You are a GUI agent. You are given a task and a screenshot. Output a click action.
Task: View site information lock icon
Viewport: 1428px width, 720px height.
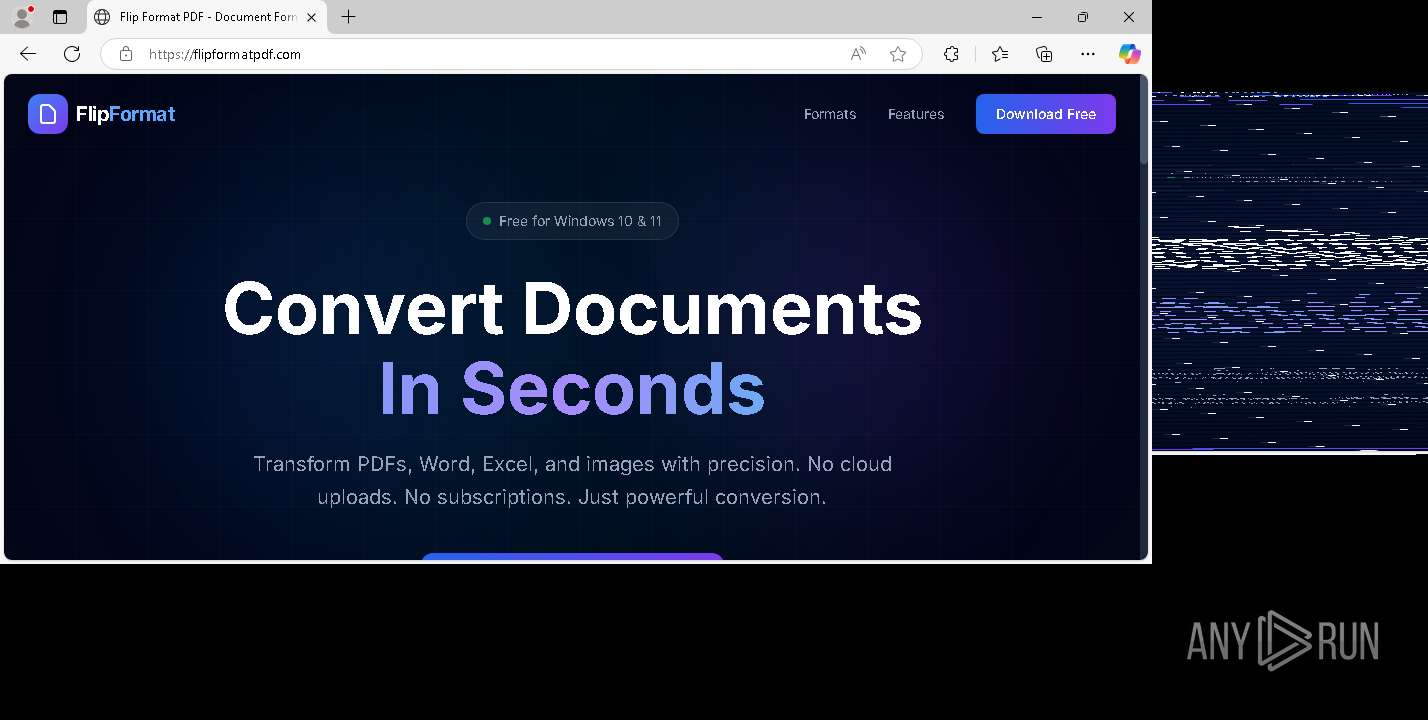126,54
